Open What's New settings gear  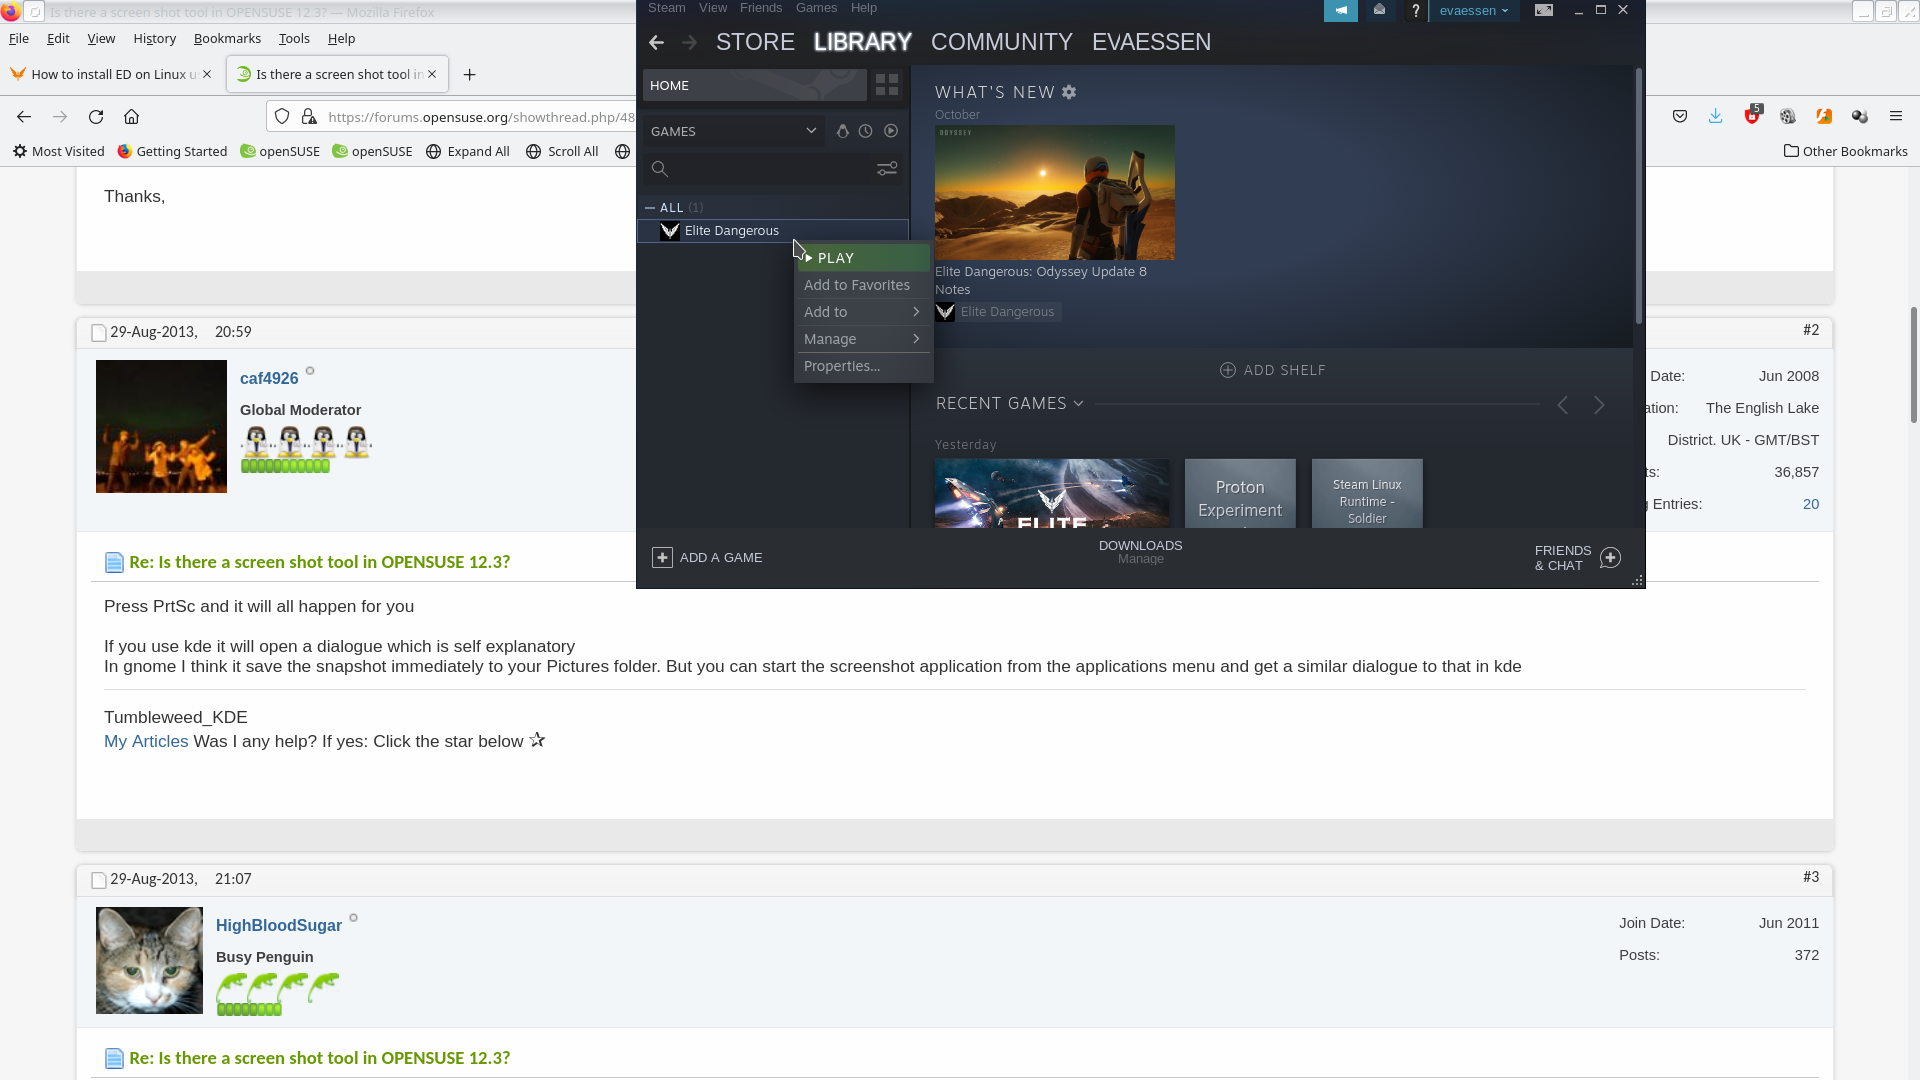click(x=1069, y=92)
